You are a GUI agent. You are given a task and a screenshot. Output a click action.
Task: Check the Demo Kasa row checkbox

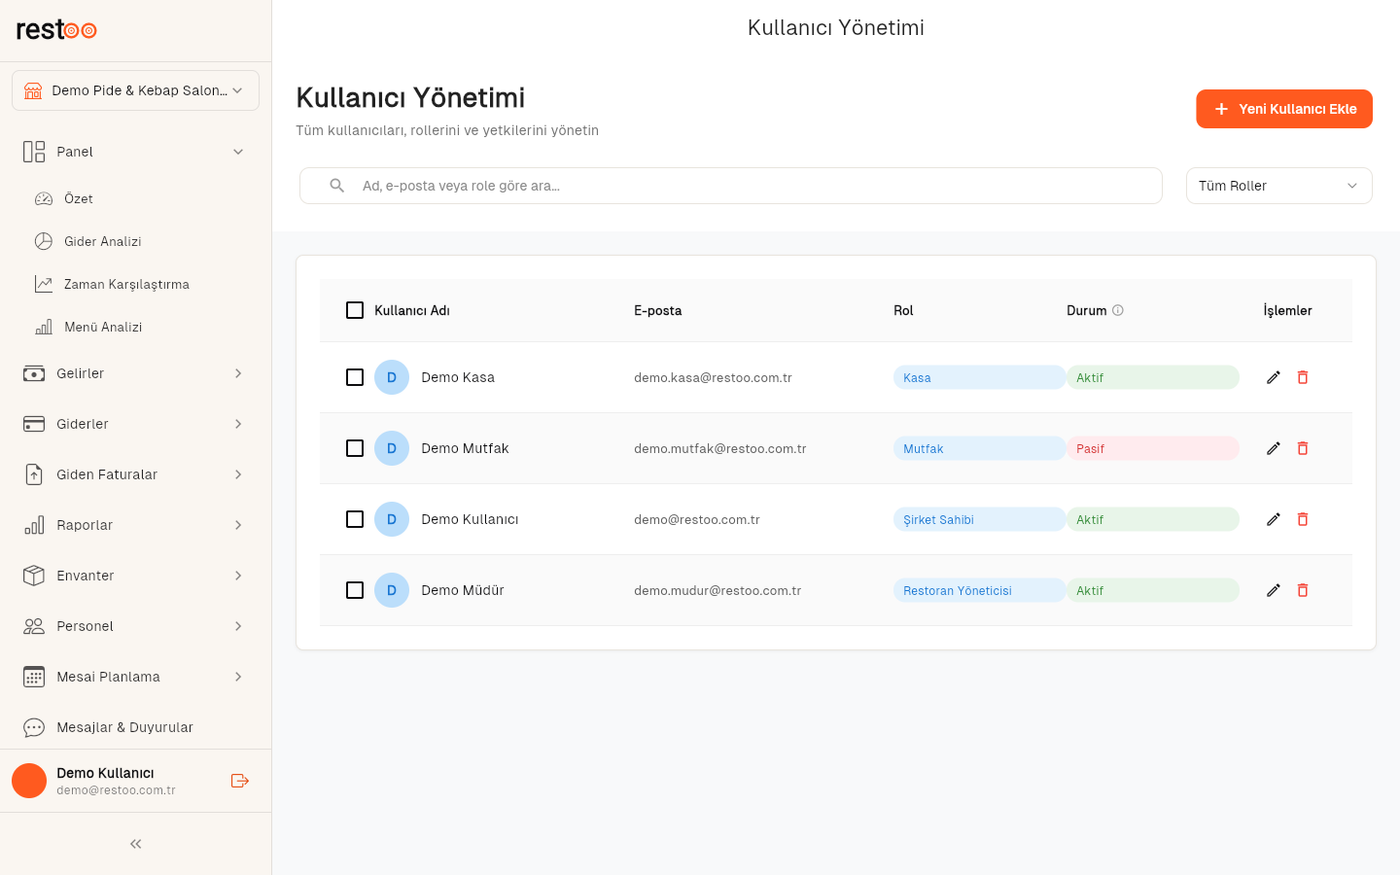[x=355, y=377]
